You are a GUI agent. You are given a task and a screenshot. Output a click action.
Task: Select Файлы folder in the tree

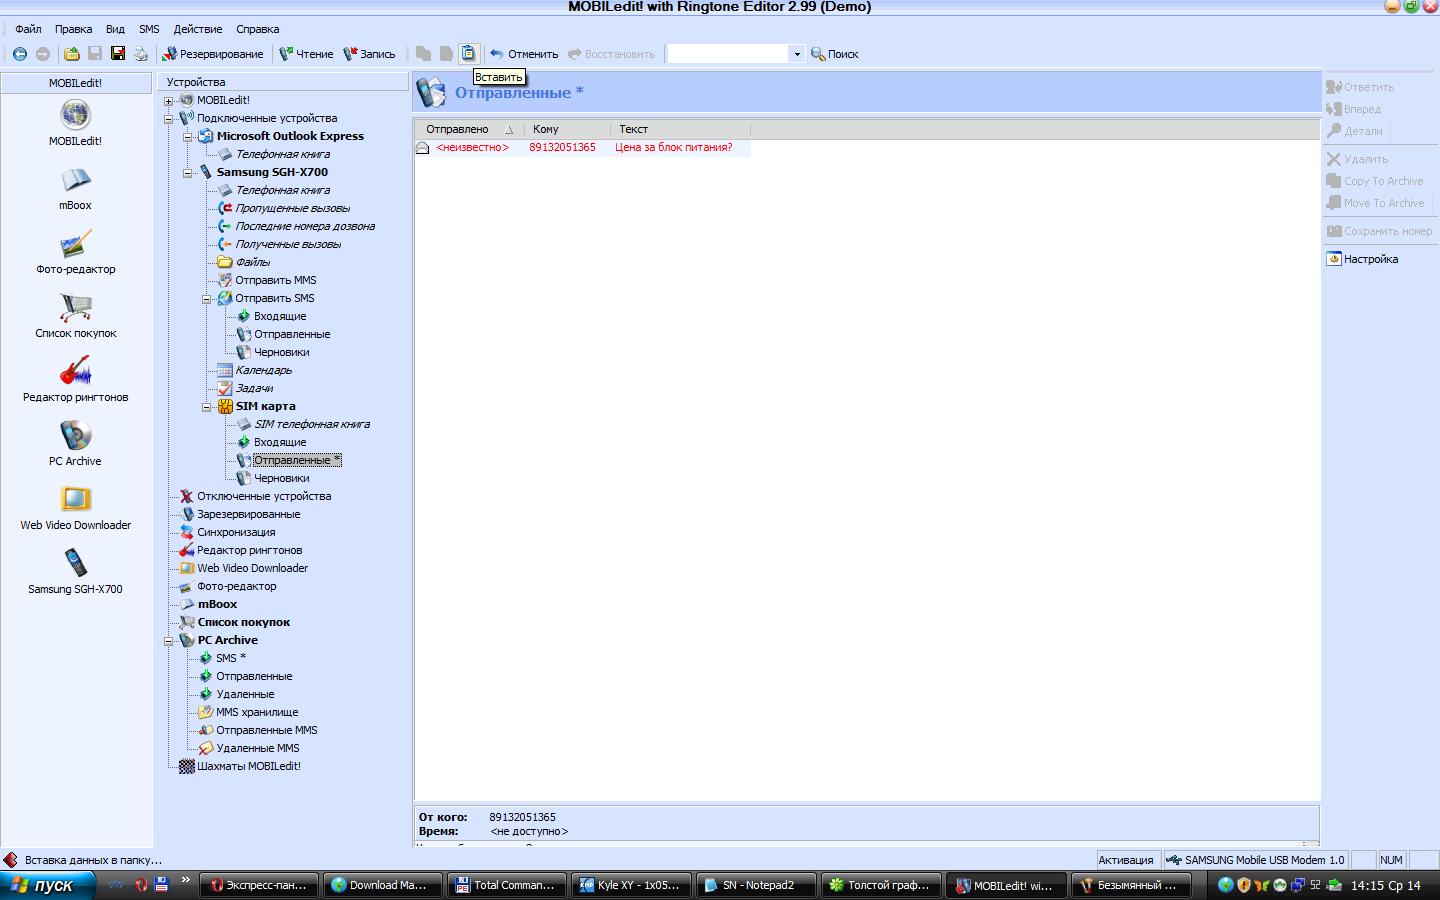tap(253, 262)
